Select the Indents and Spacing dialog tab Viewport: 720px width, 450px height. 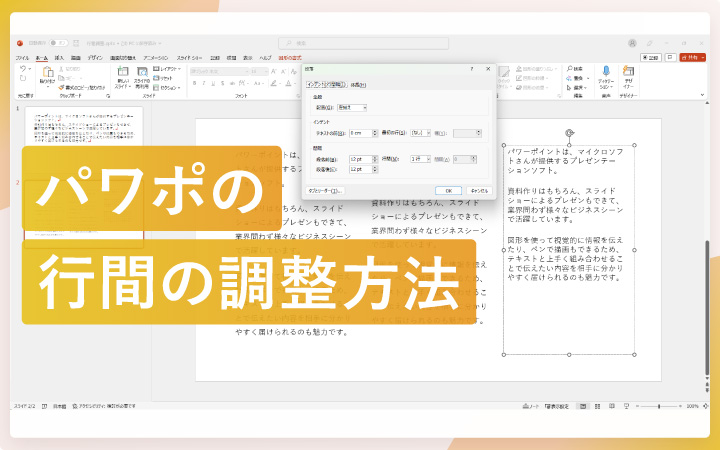(326, 85)
